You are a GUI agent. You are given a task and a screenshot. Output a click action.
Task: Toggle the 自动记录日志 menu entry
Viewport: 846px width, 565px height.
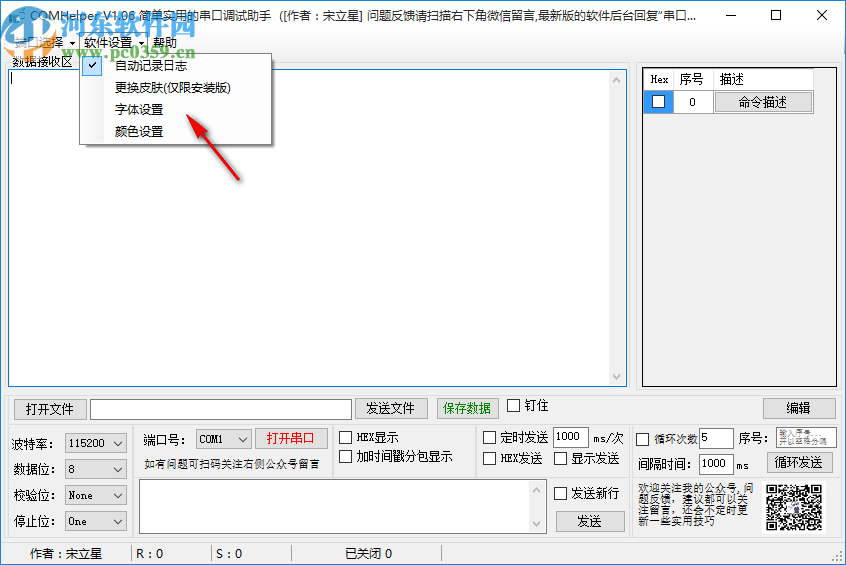pos(176,66)
